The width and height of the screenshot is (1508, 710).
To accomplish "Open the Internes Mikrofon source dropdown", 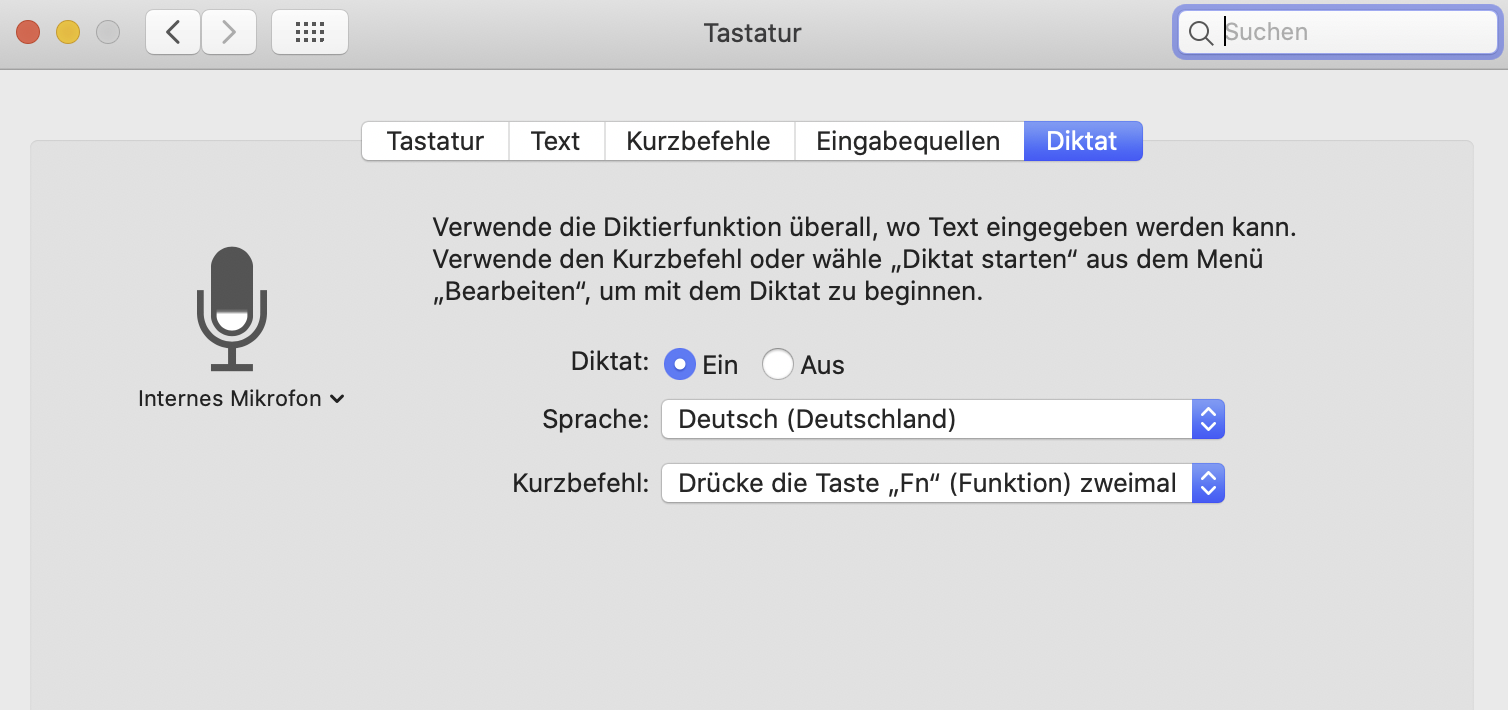I will (x=241, y=399).
